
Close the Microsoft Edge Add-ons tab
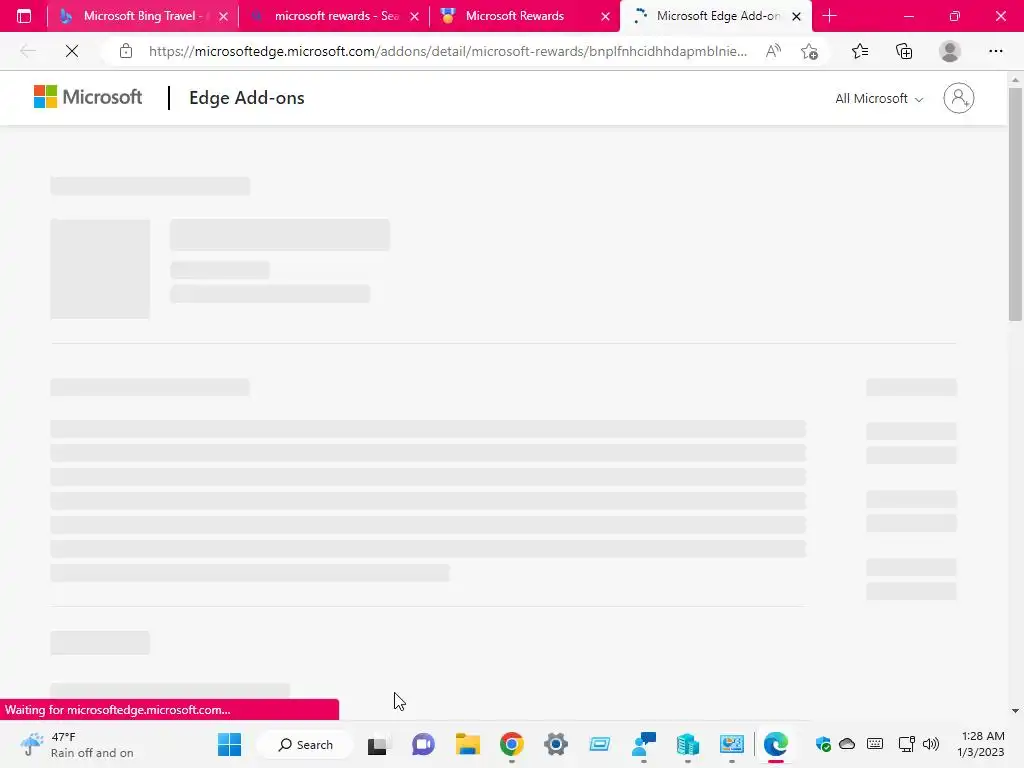tap(796, 16)
